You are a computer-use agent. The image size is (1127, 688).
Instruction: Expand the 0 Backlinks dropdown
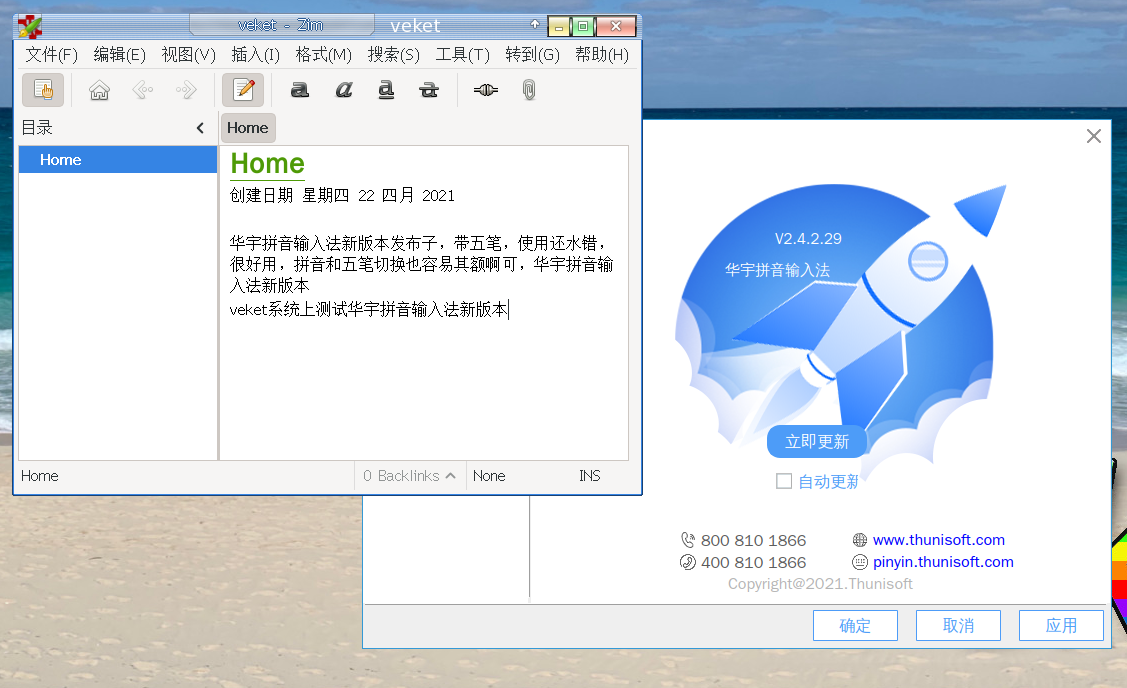(409, 476)
